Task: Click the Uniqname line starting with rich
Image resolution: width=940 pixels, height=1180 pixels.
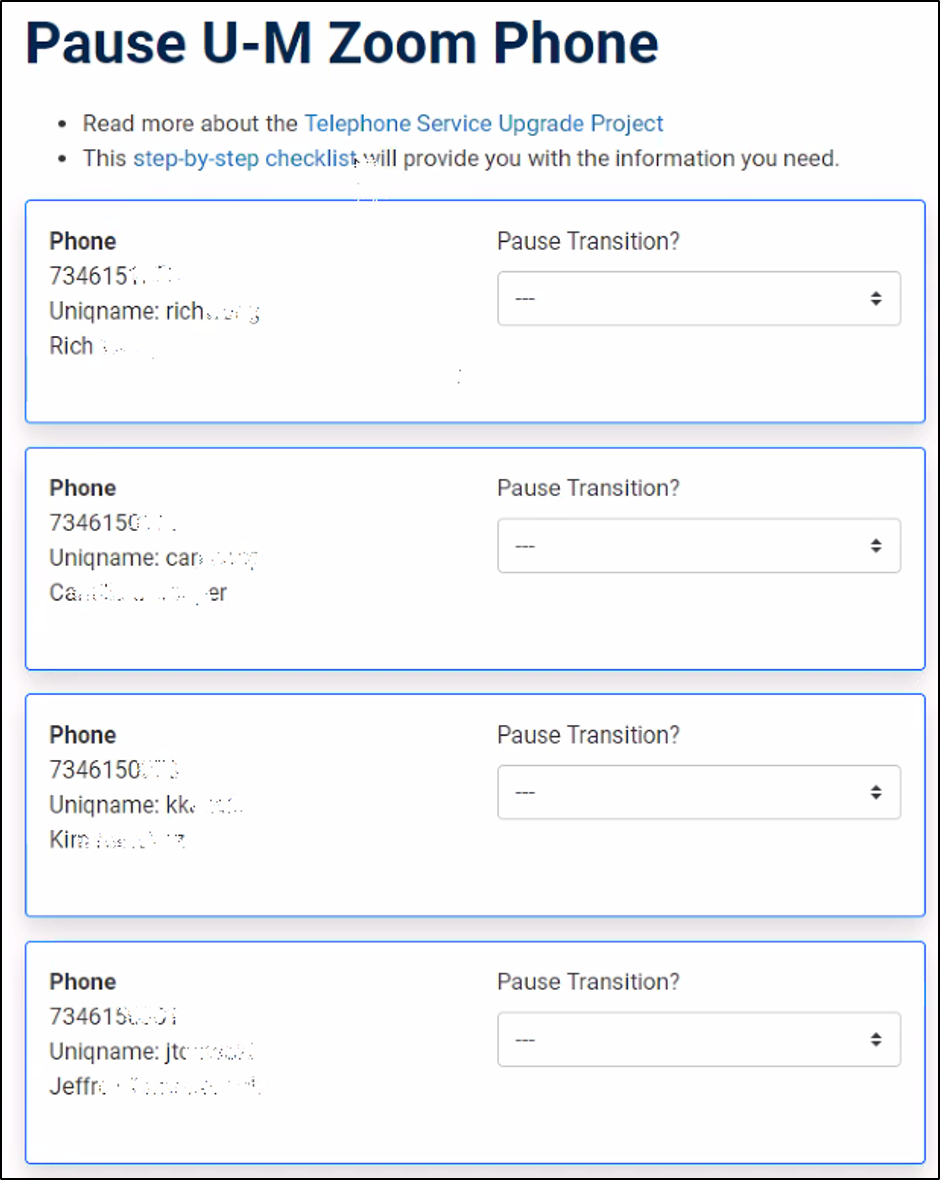Action: (154, 311)
